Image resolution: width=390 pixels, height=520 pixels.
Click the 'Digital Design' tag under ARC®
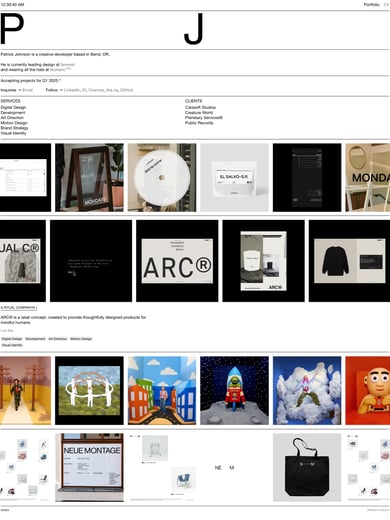(12, 339)
